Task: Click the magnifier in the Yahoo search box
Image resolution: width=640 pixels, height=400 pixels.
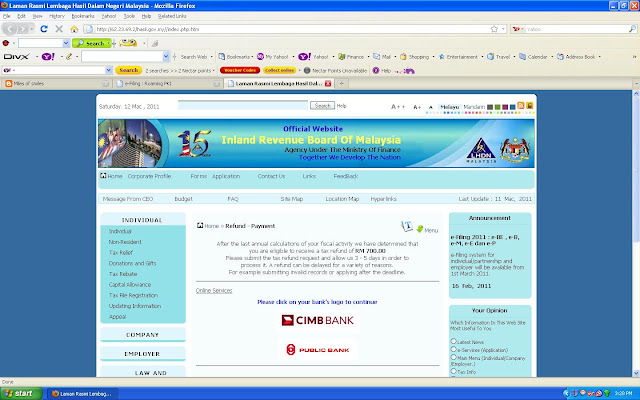Action: (632, 29)
